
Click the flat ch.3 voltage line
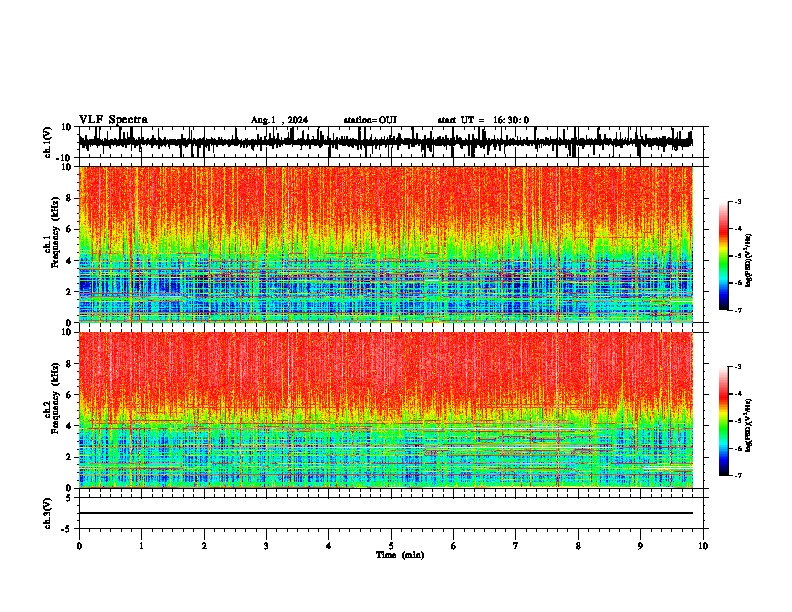click(x=385, y=513)
